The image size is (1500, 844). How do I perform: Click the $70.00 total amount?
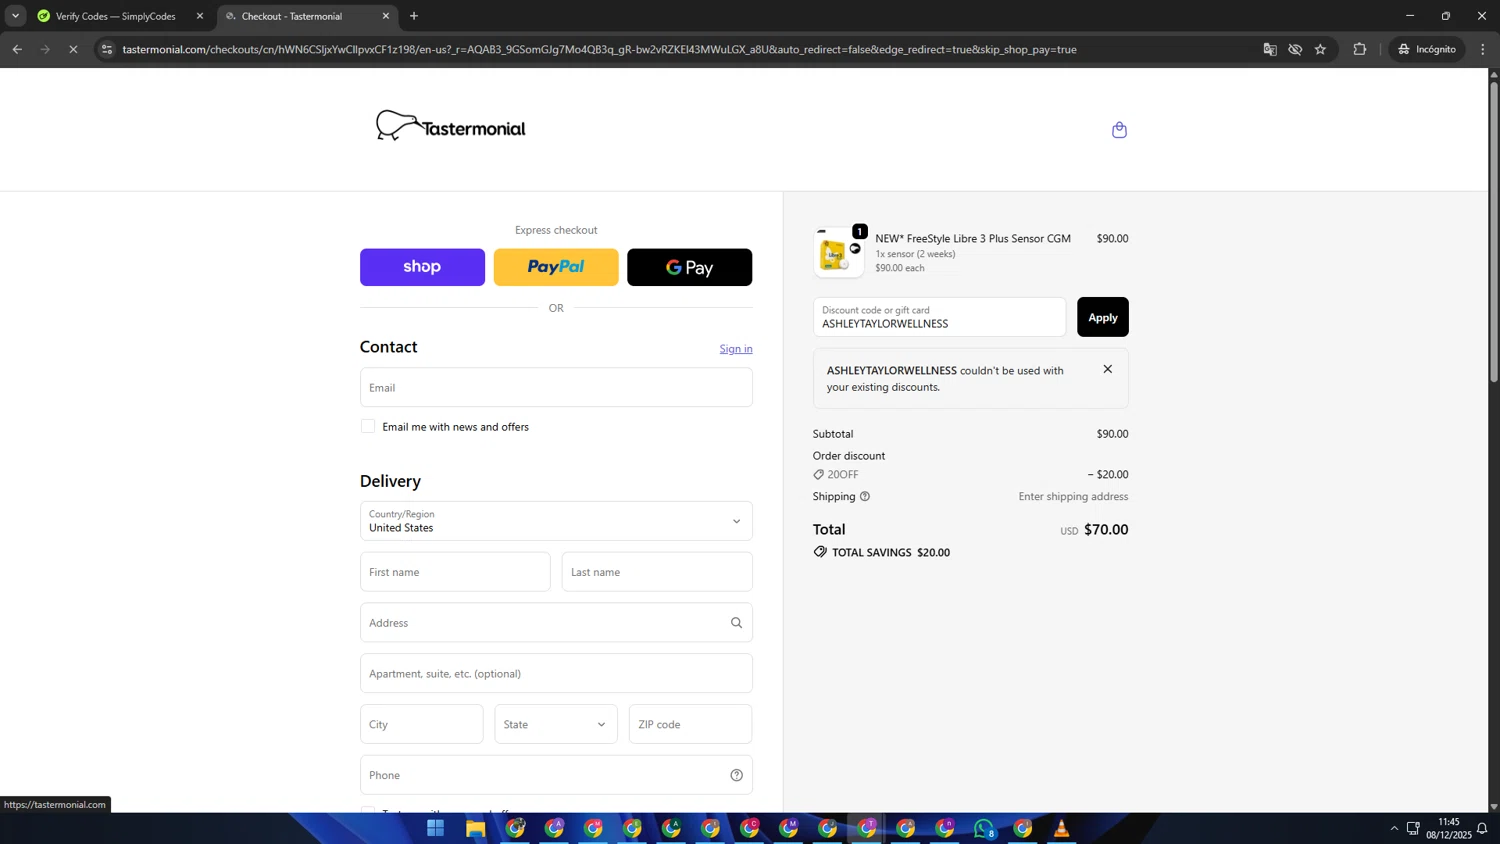point(1106,530)
